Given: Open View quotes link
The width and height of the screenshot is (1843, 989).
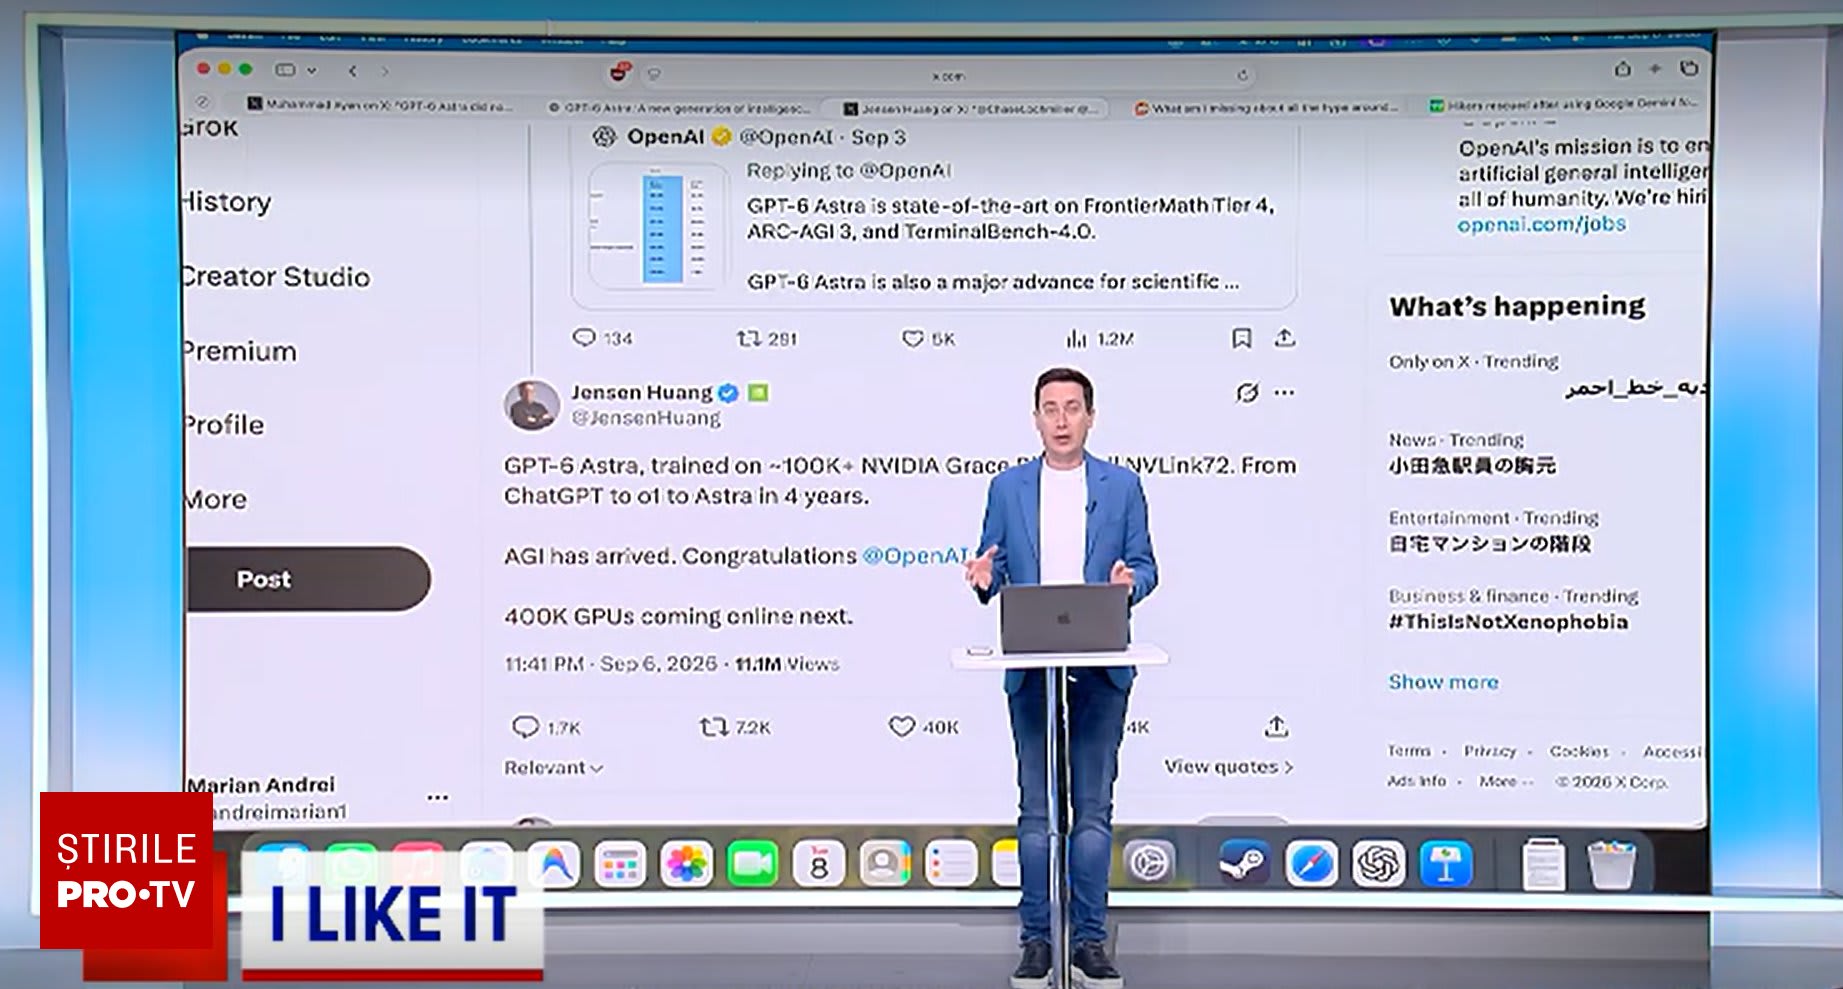Looking at the screenshot, I should [1228, 767].
